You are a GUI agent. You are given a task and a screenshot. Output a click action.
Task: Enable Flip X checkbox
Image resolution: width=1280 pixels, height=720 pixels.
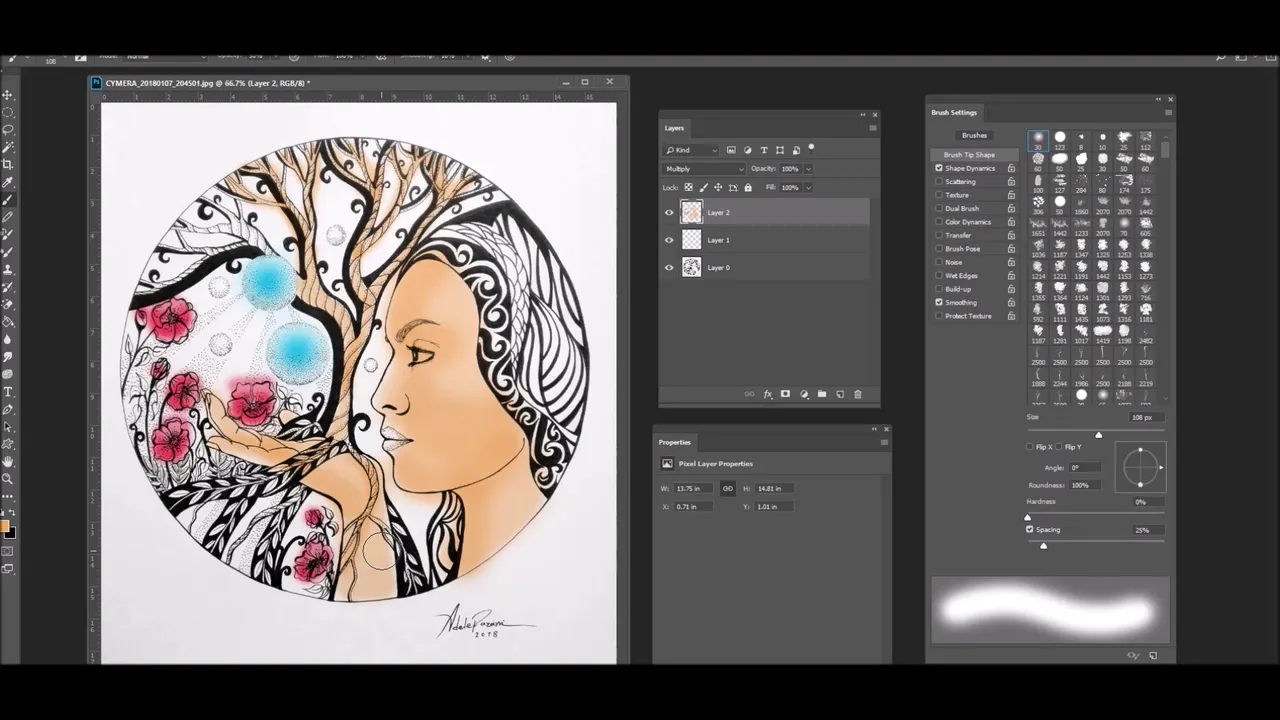point(1030,447)
